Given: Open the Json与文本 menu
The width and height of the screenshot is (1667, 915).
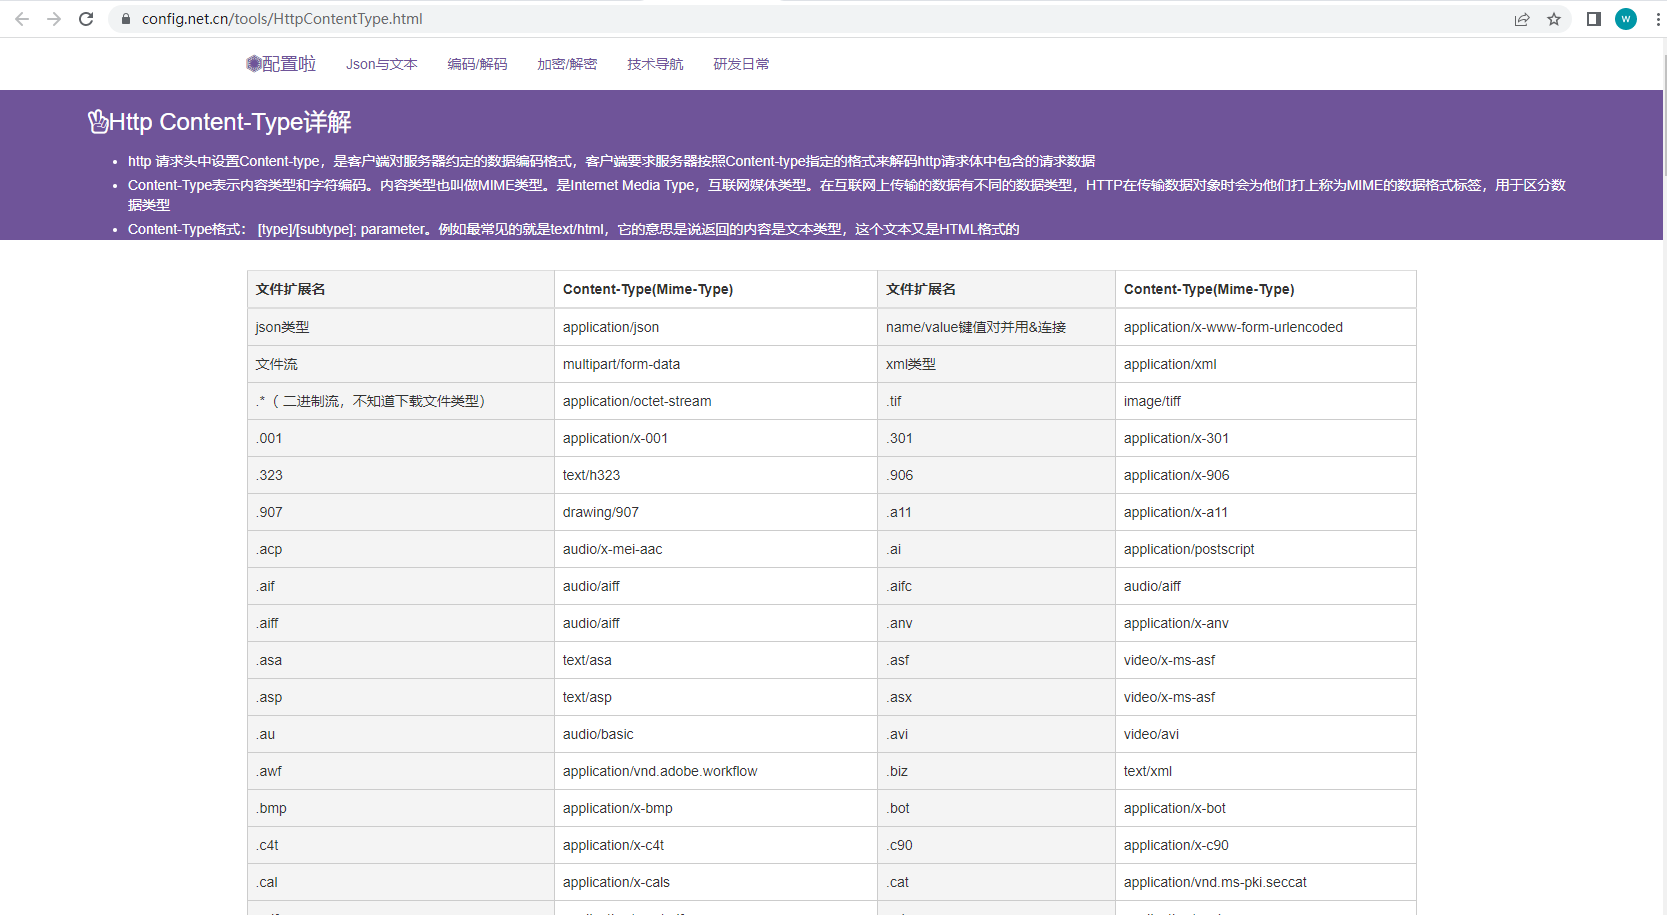Looking at the screenshot, I should [381, 63].
